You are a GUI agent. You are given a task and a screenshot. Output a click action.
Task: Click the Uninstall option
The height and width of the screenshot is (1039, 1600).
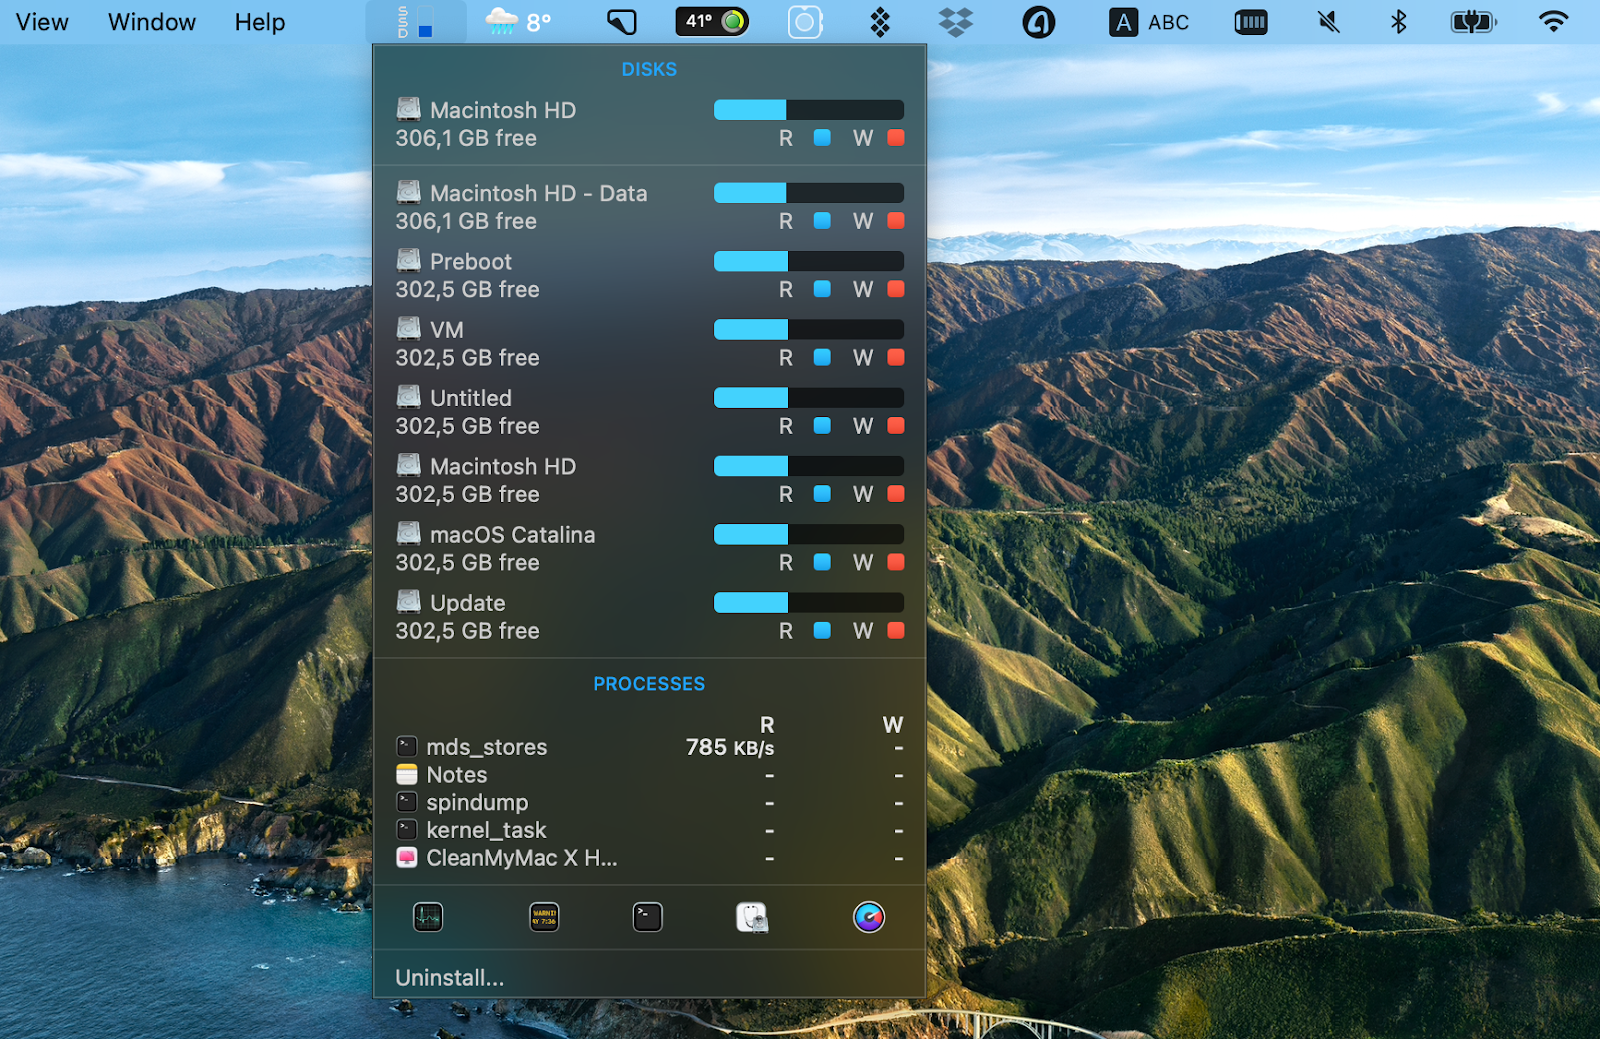pyautogui.click(x=449, y=977)
